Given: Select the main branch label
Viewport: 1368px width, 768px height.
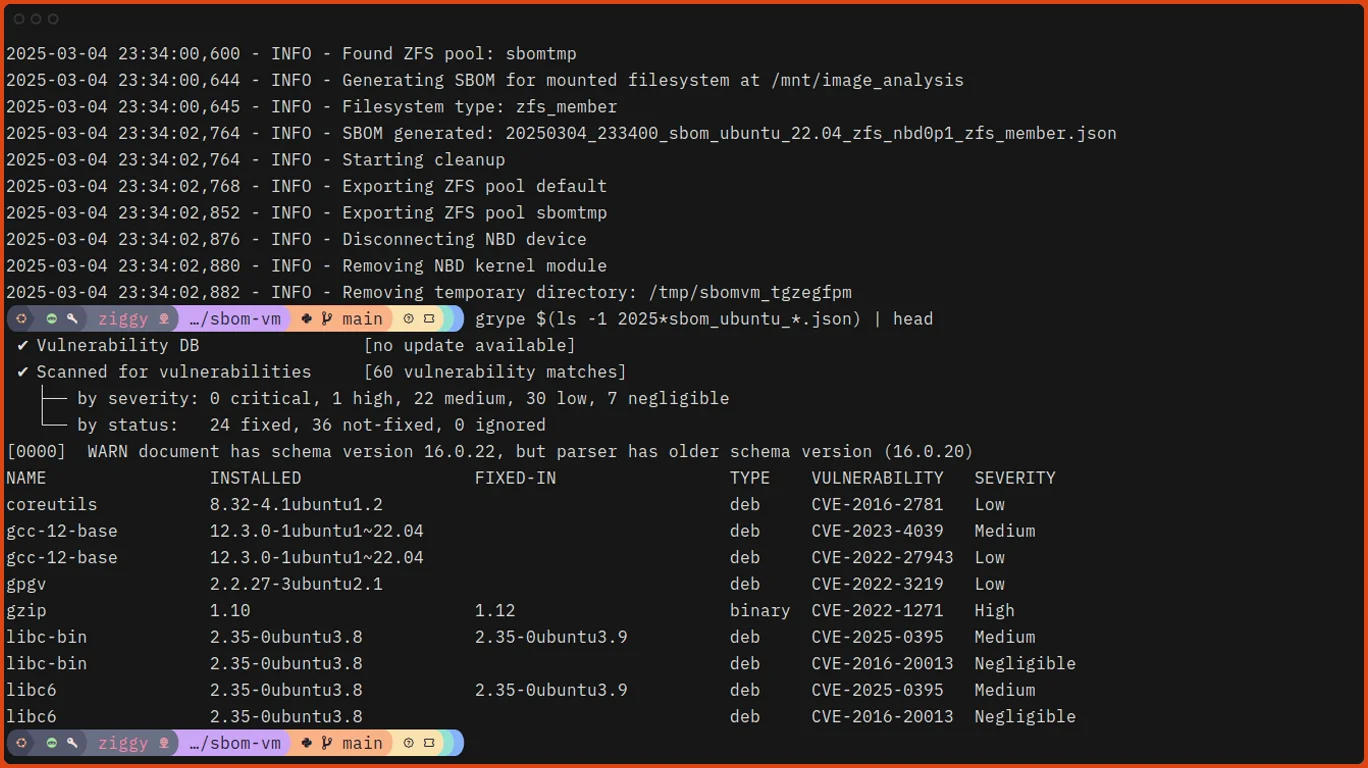Looking at the screenshot, I should click(361, 319).
